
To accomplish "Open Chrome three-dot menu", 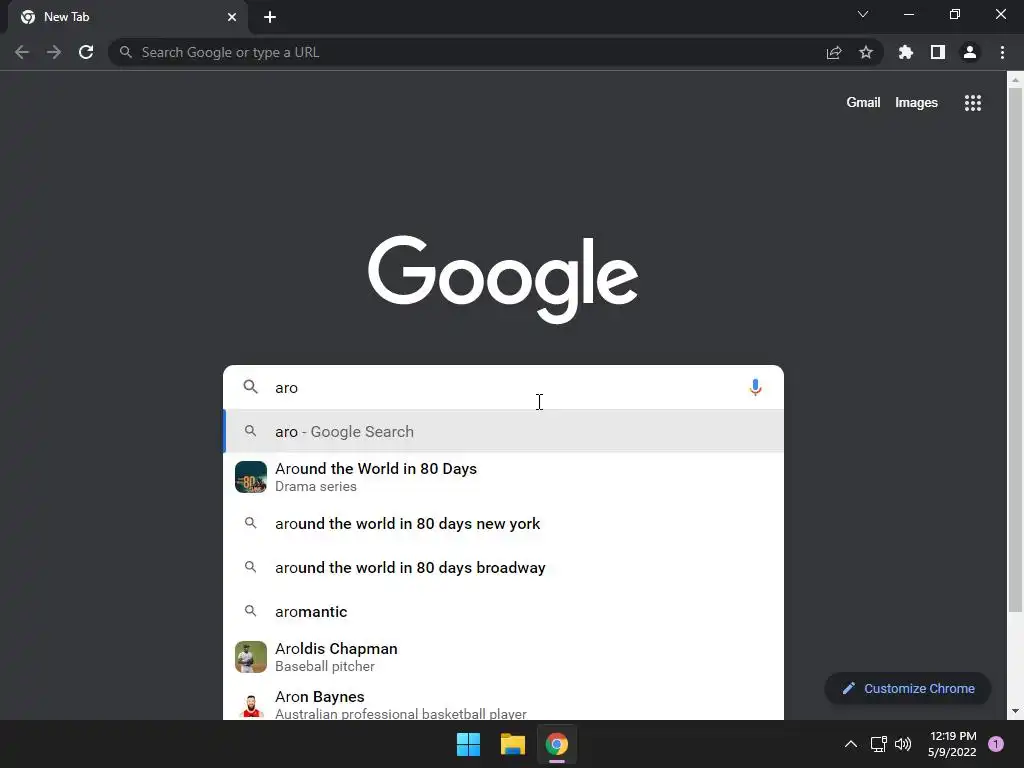I will pyautogui.click(x=1002, y=52).
